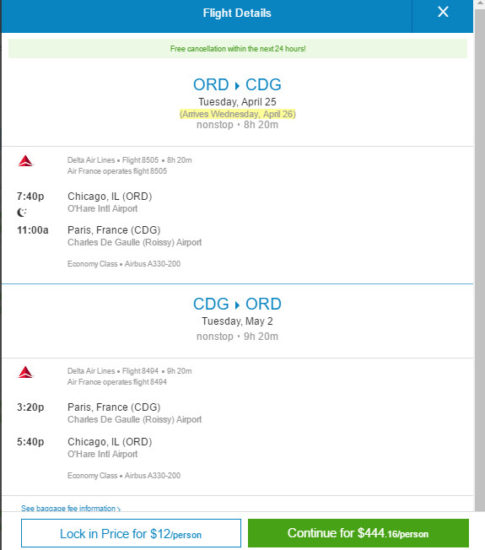
Task: Click the arrow between ORD and CDG outbound
Action: [237, 86]
